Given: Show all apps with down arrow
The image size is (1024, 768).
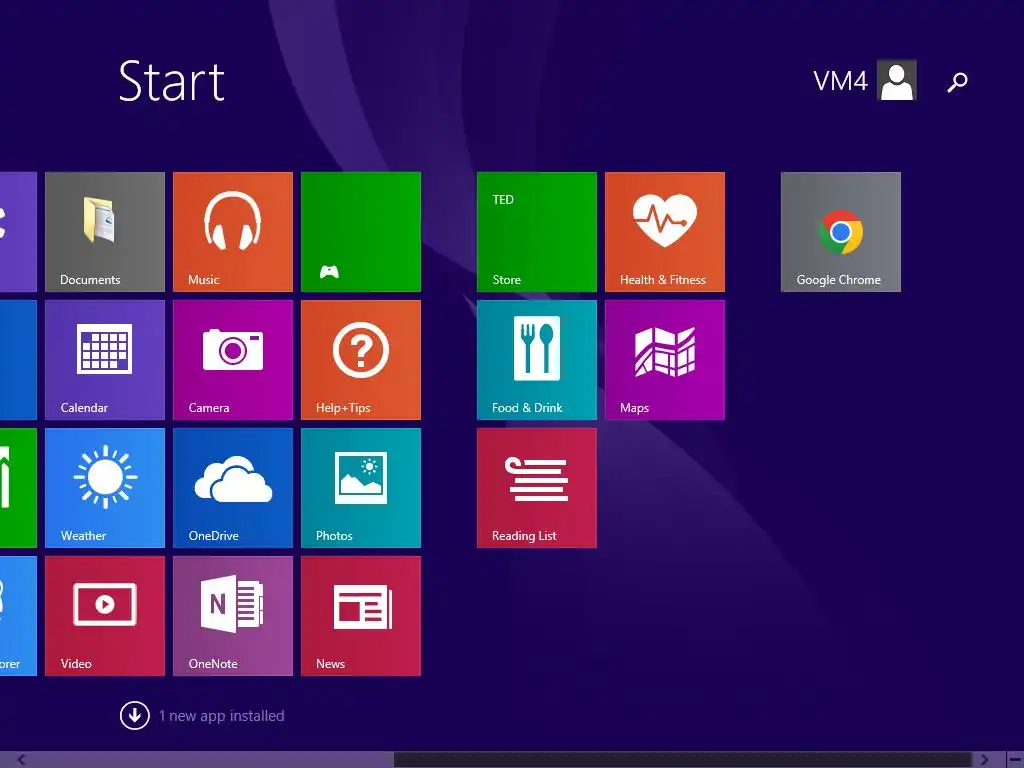Looking at the screenshot, I should pyautogui.click(x=135, y=716).
